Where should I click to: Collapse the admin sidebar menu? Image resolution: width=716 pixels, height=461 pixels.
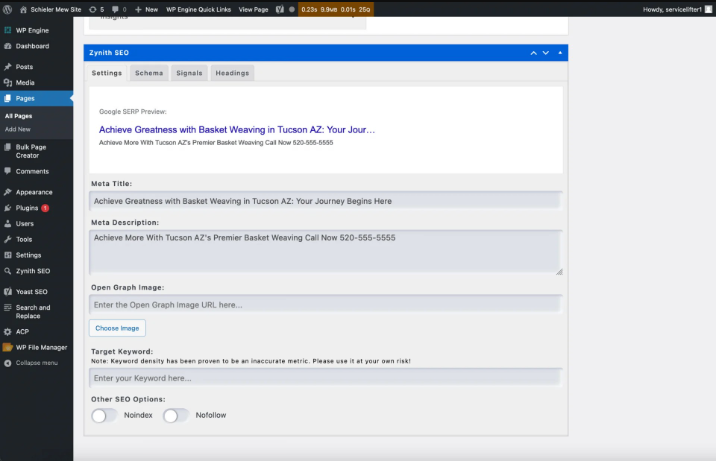coord(36,362)
